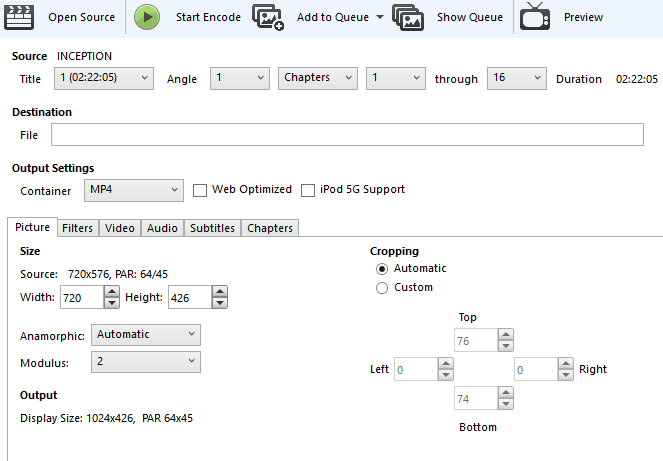This screenshot has height=461, width=663.
Task: Click the Add to Queue icon
Action: point(267,17)
